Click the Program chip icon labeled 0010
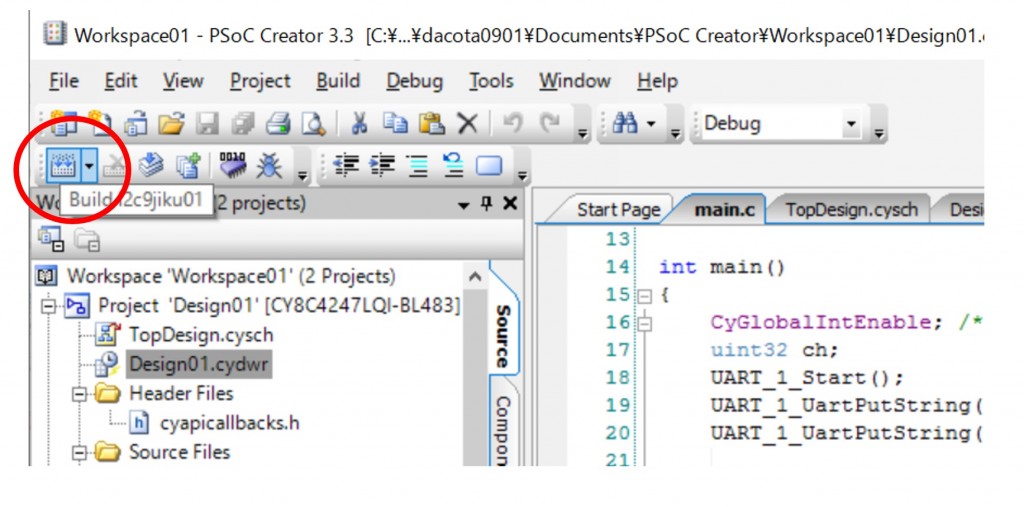 (232, 167)
